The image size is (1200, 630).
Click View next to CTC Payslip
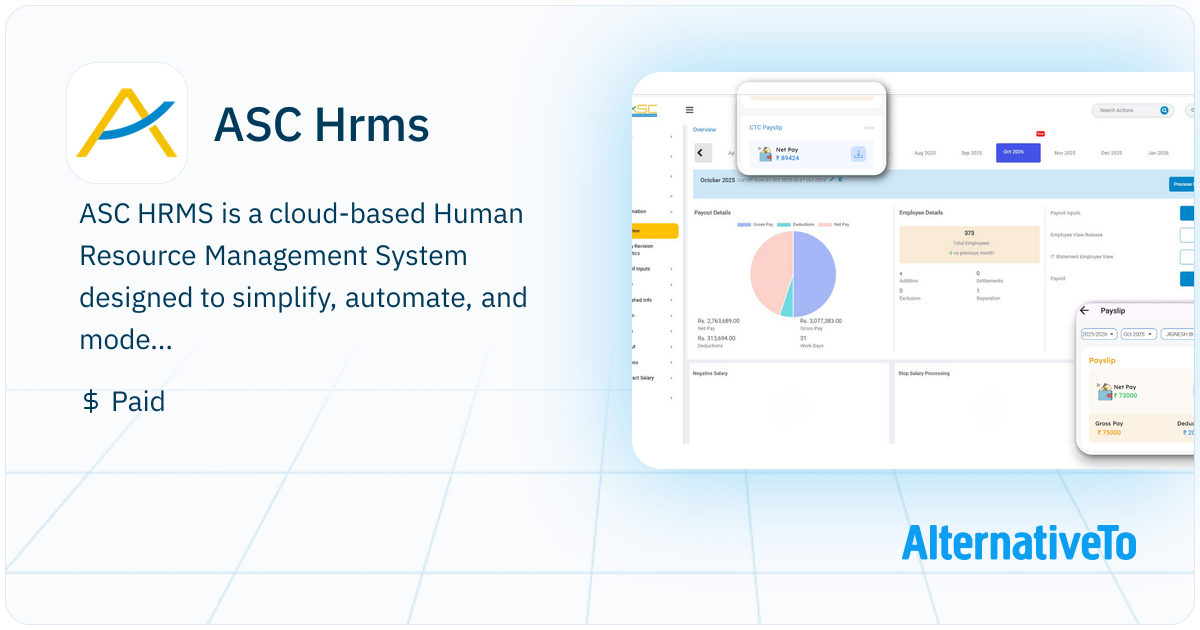[869, 128]
